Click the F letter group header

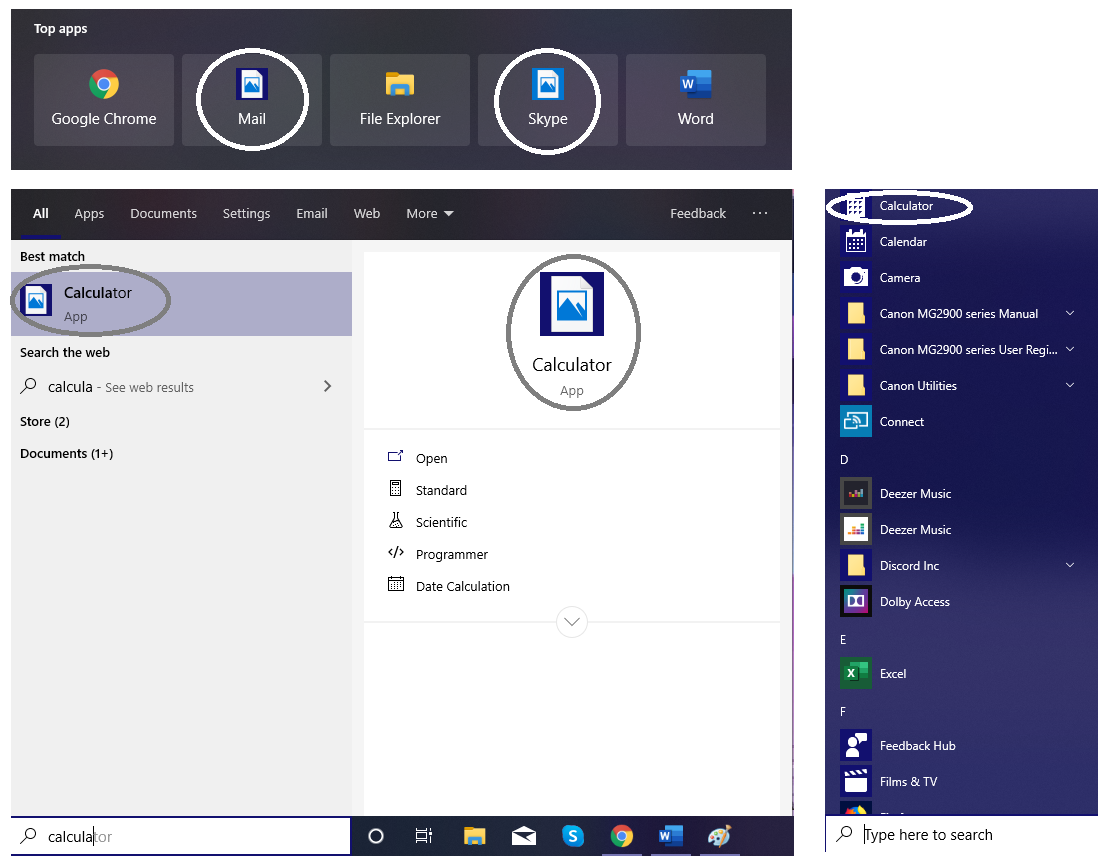pos(842,712)
